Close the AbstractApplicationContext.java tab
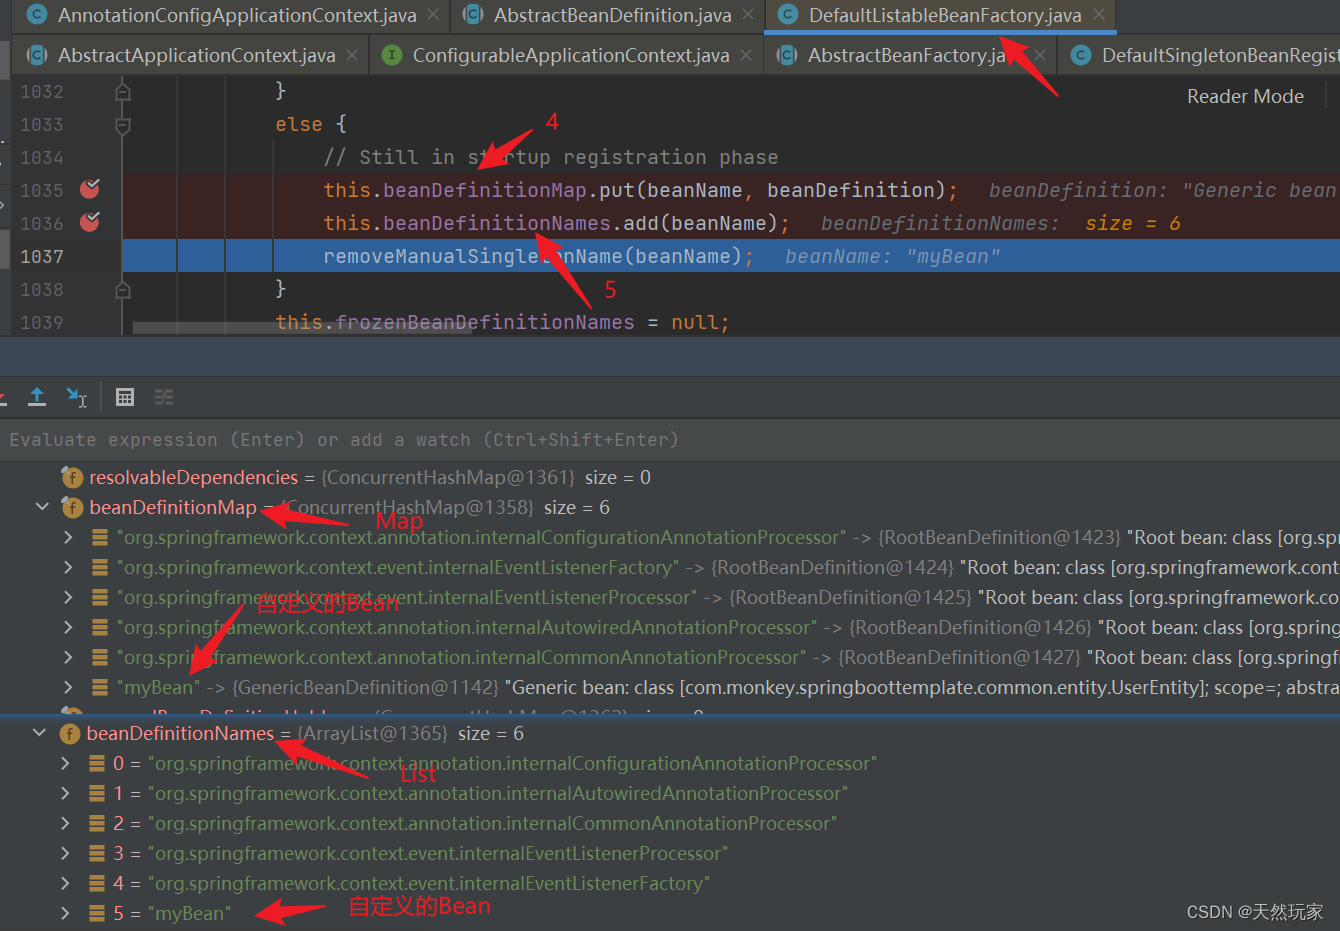 point(352,55)
